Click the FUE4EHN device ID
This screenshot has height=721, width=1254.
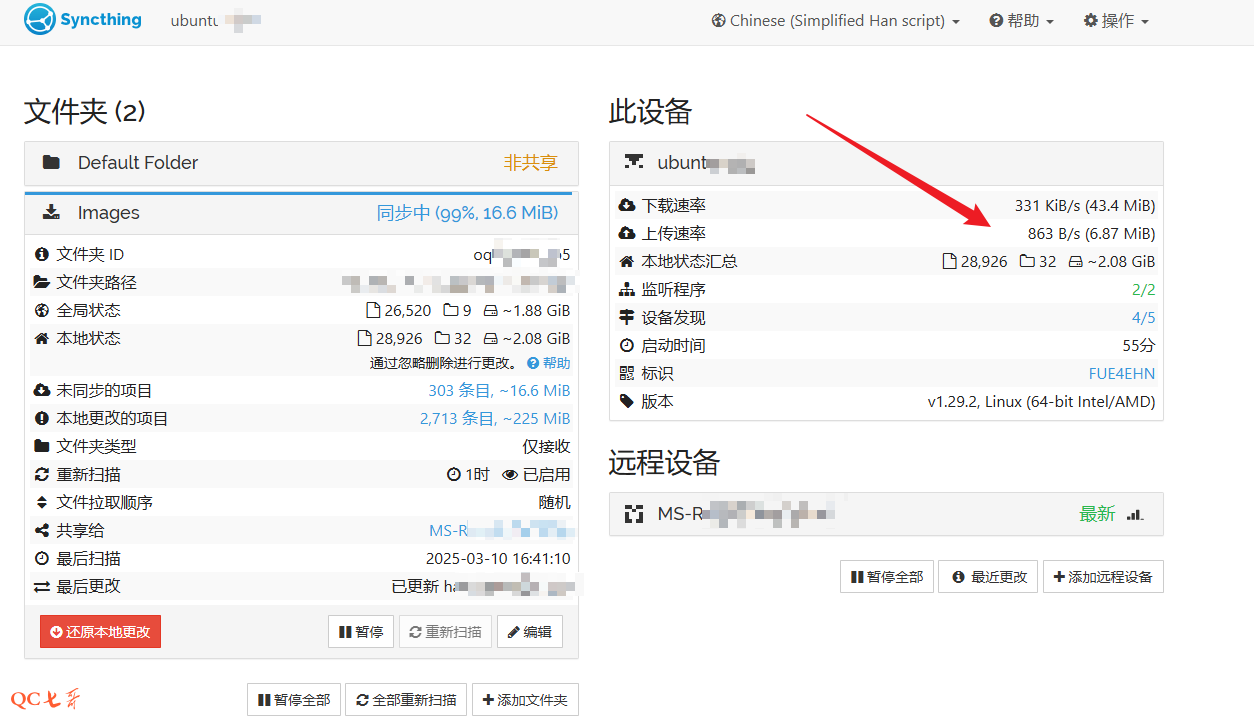1121,373
